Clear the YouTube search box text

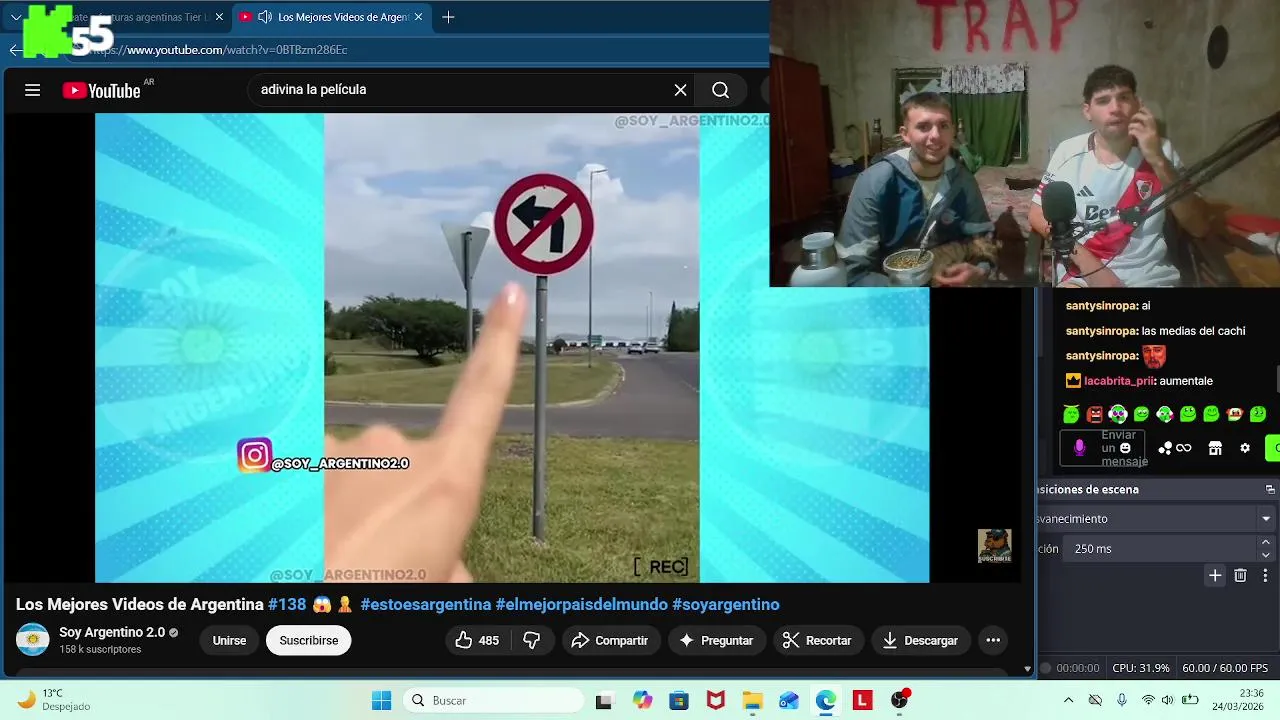pyautogui.click(x=680, y=90)
